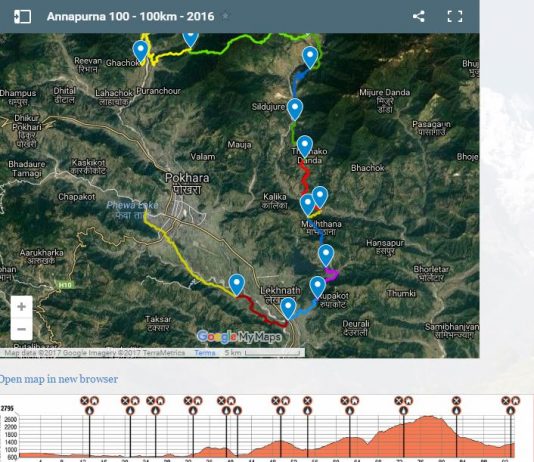Zoom in with the plus button
Viewport: 534px width, 462px height.
[21, 307]
